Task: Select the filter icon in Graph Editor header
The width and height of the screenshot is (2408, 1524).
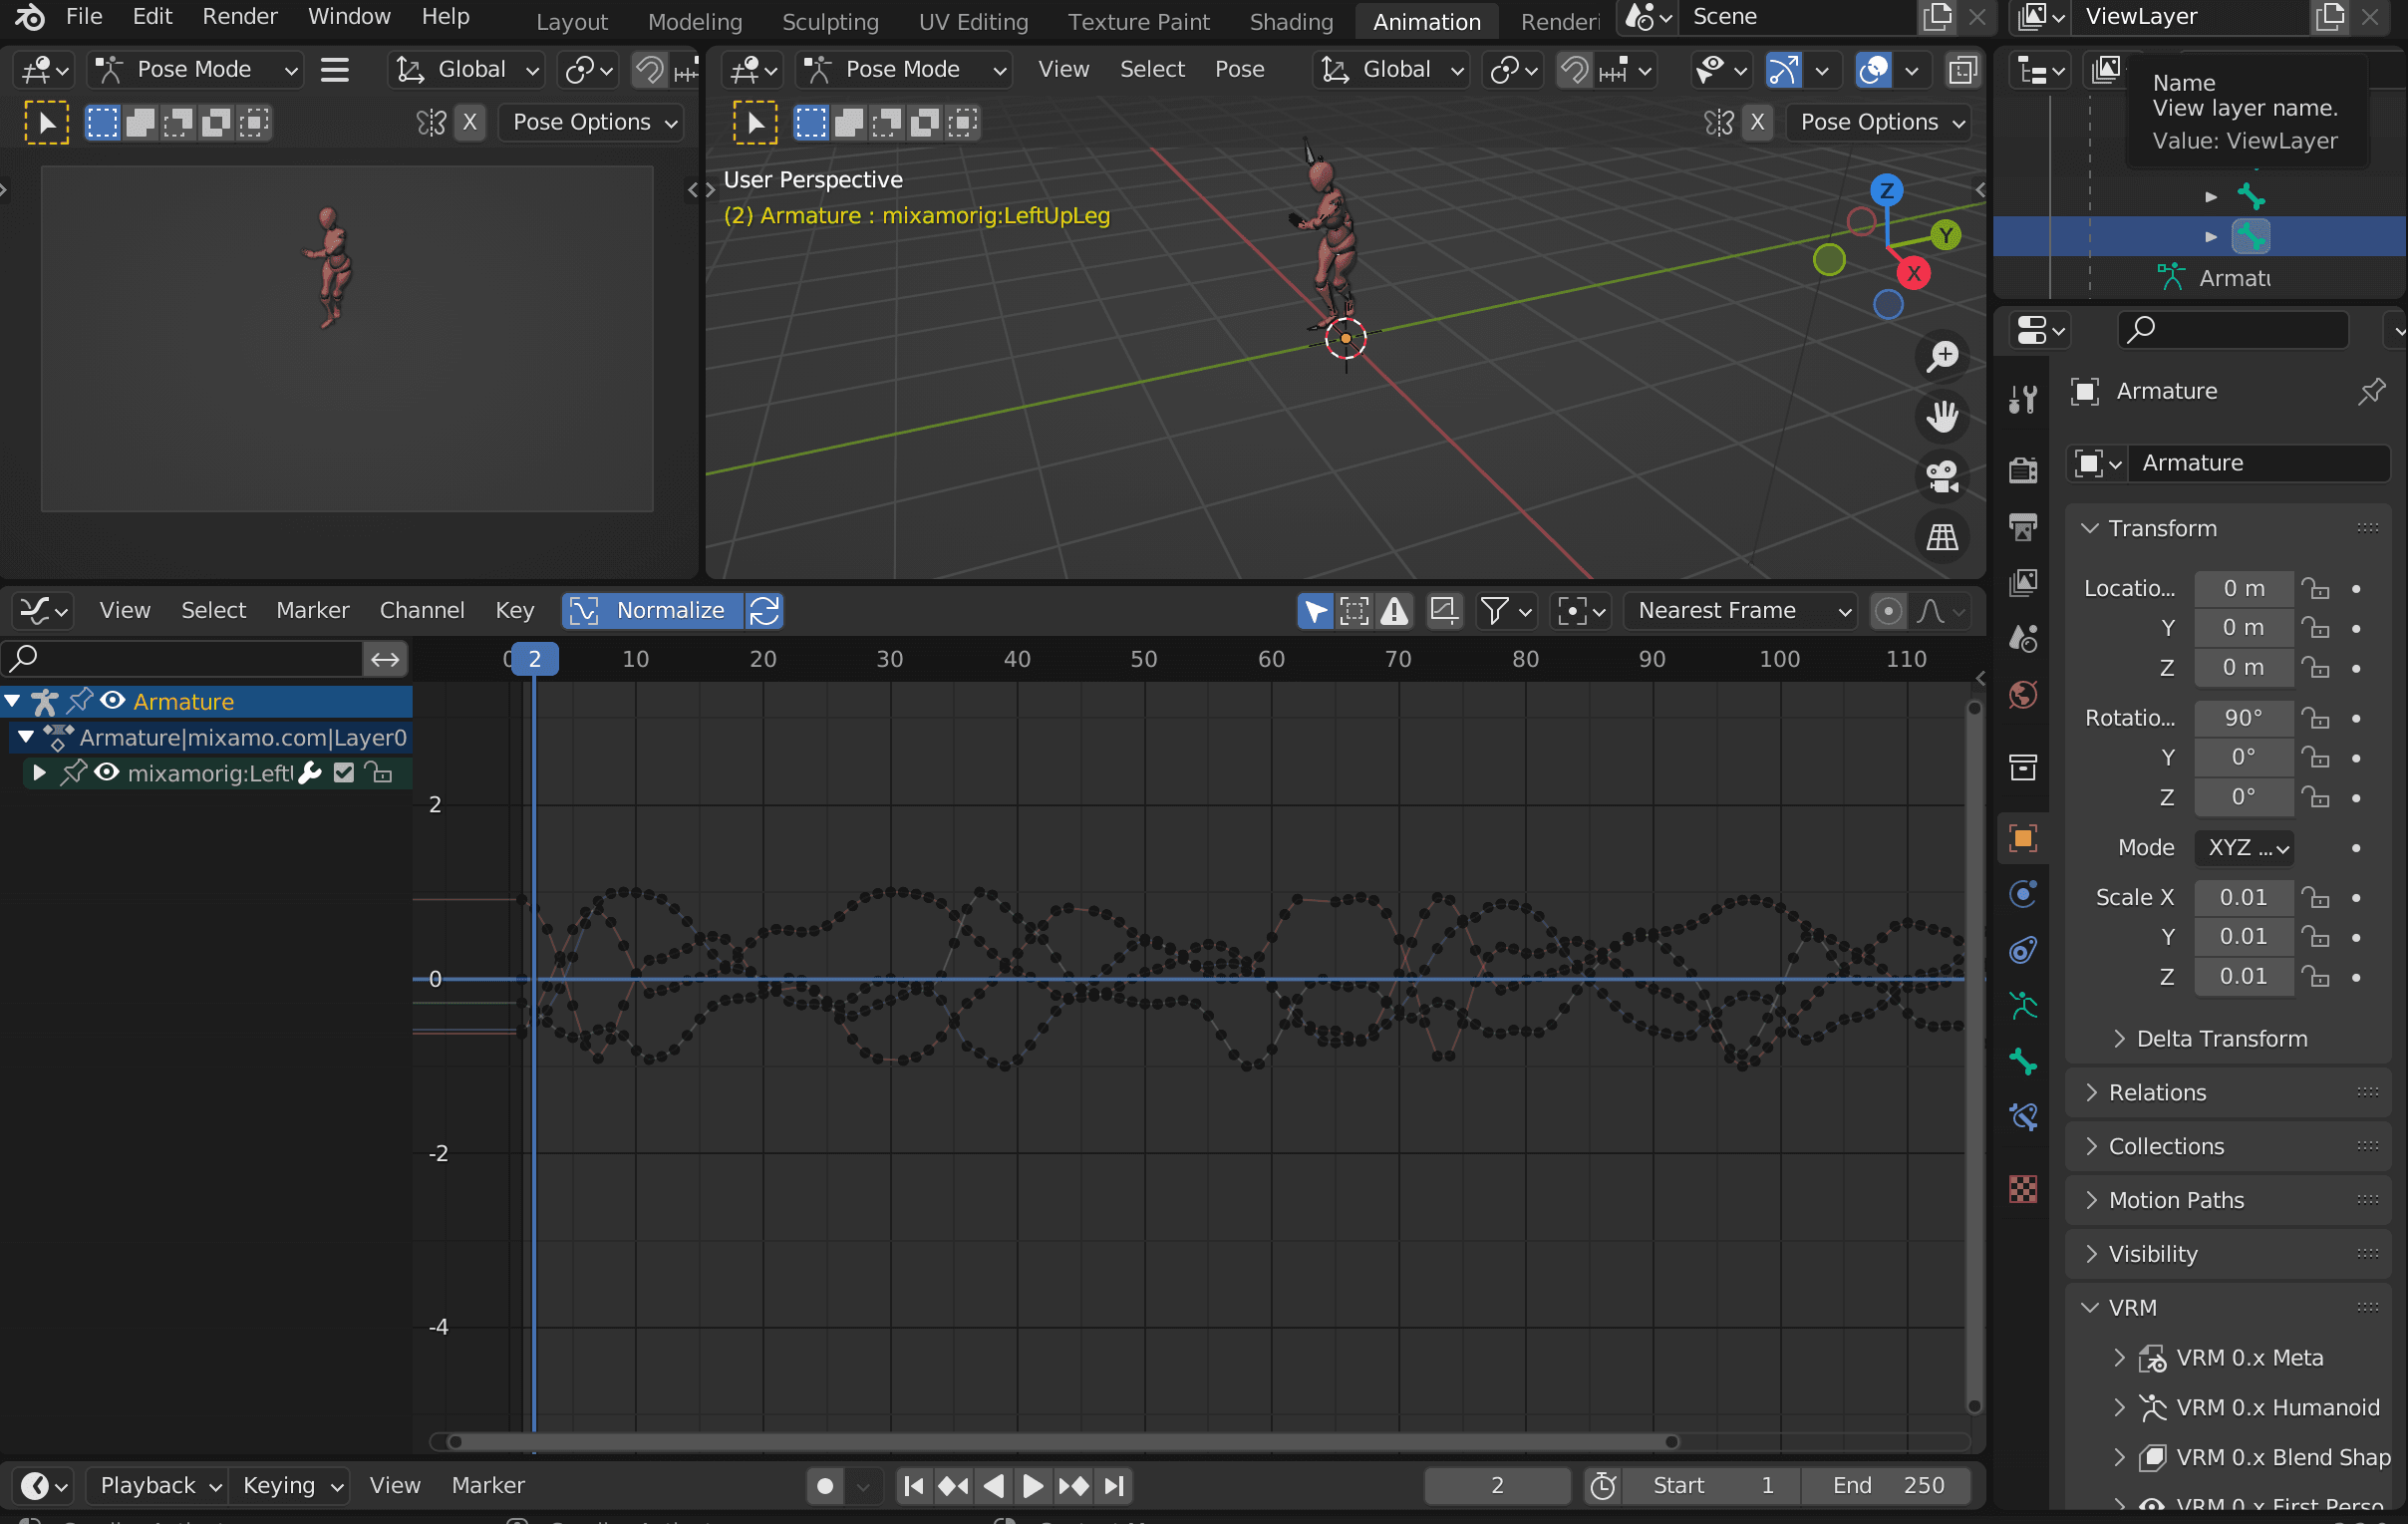Action: pos(1497,610)
